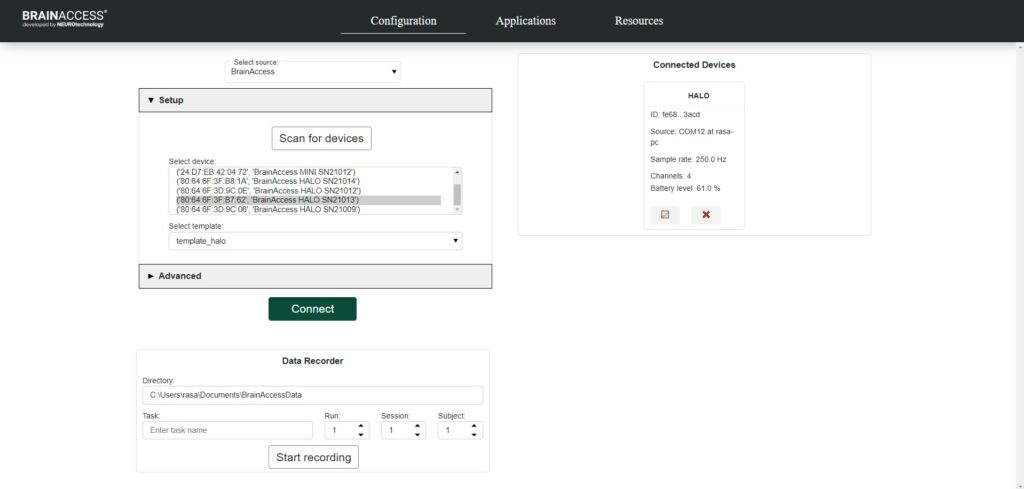This screenshot has width=1024, height=489.
Task: Open the Select source dropdown
Action: [313, 72]
